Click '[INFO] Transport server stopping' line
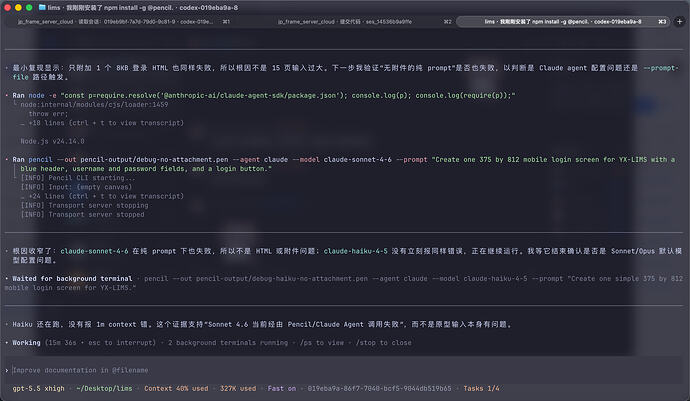This screenshot has width=690, height=401. point(84,206)
